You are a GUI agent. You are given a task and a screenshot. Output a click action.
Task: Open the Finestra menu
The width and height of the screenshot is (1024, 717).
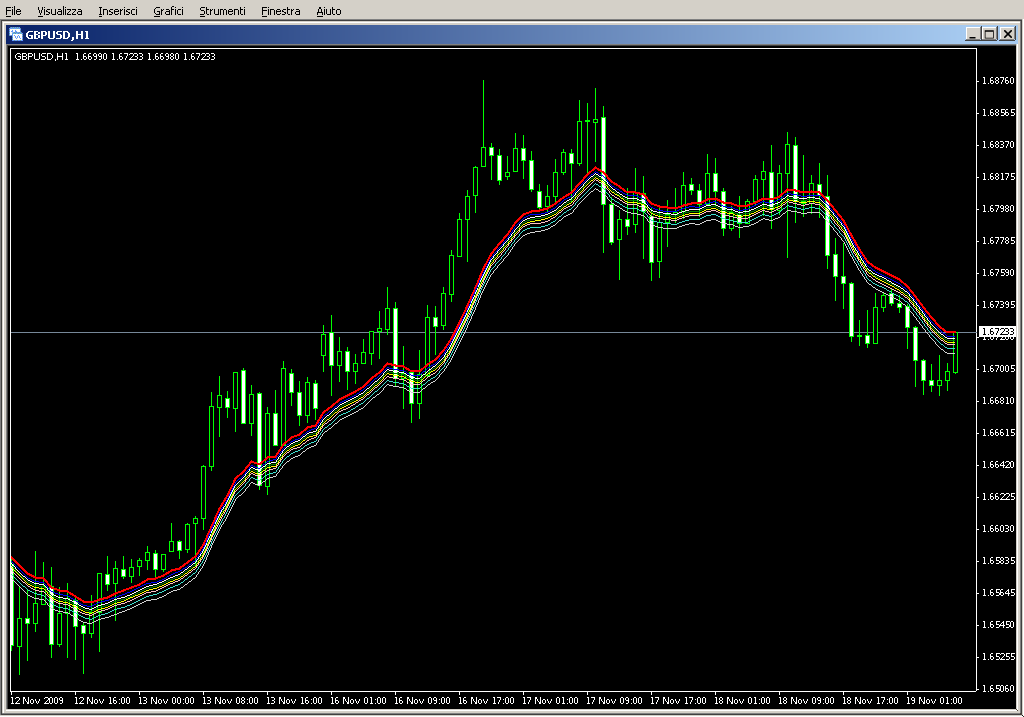click(280, 11)
